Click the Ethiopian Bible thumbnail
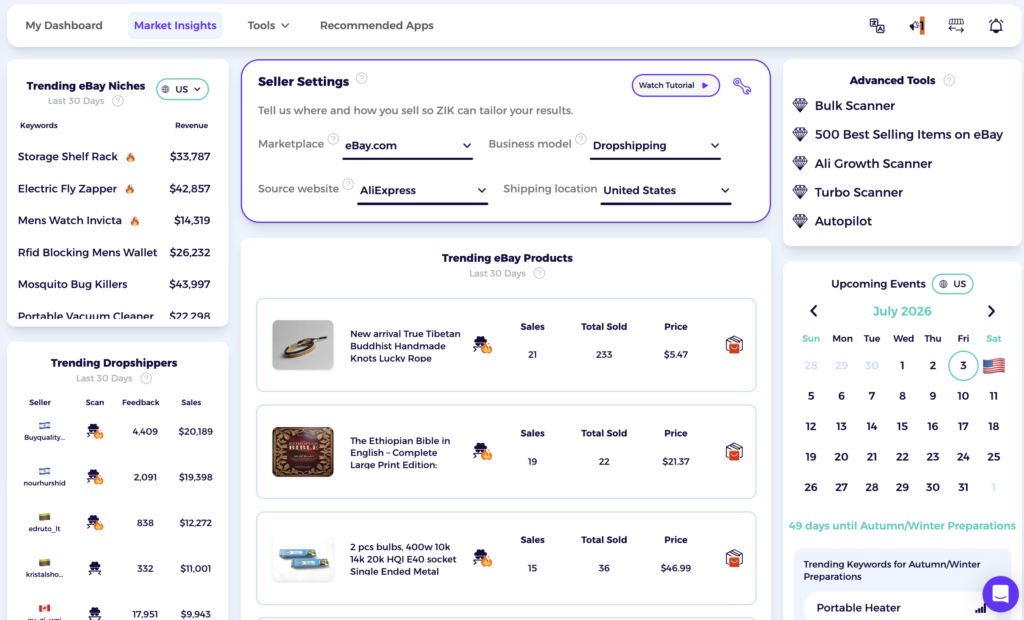Viewport: 1024px width, 620px height. point(303,451)
